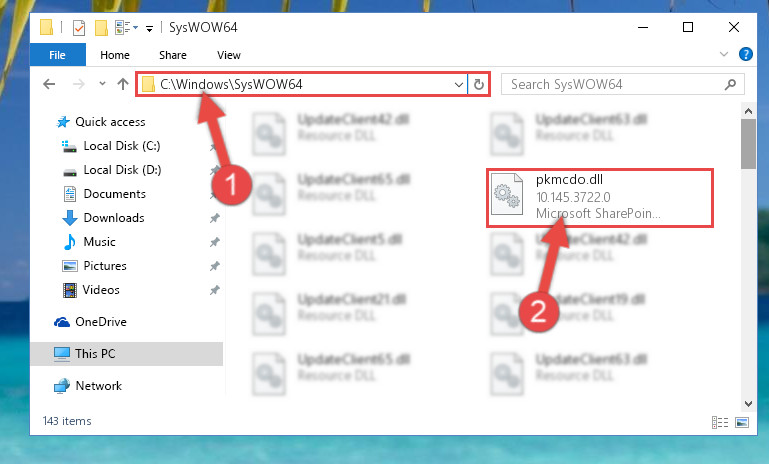Switch to large thumbnails view icon
The image size is (769, 464).
(742, 422)
